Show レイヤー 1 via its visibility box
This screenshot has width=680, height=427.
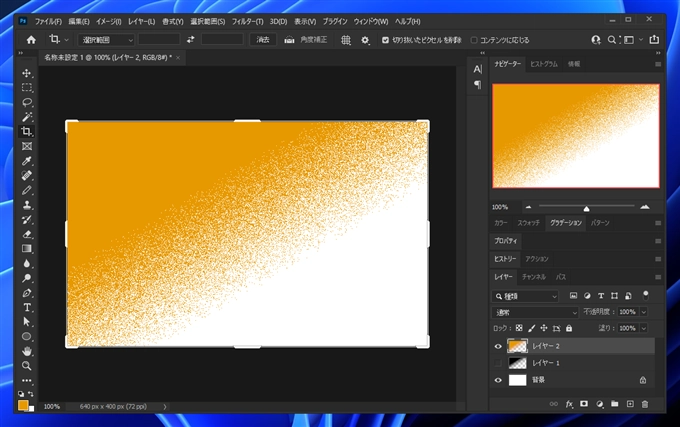point(498,363)
